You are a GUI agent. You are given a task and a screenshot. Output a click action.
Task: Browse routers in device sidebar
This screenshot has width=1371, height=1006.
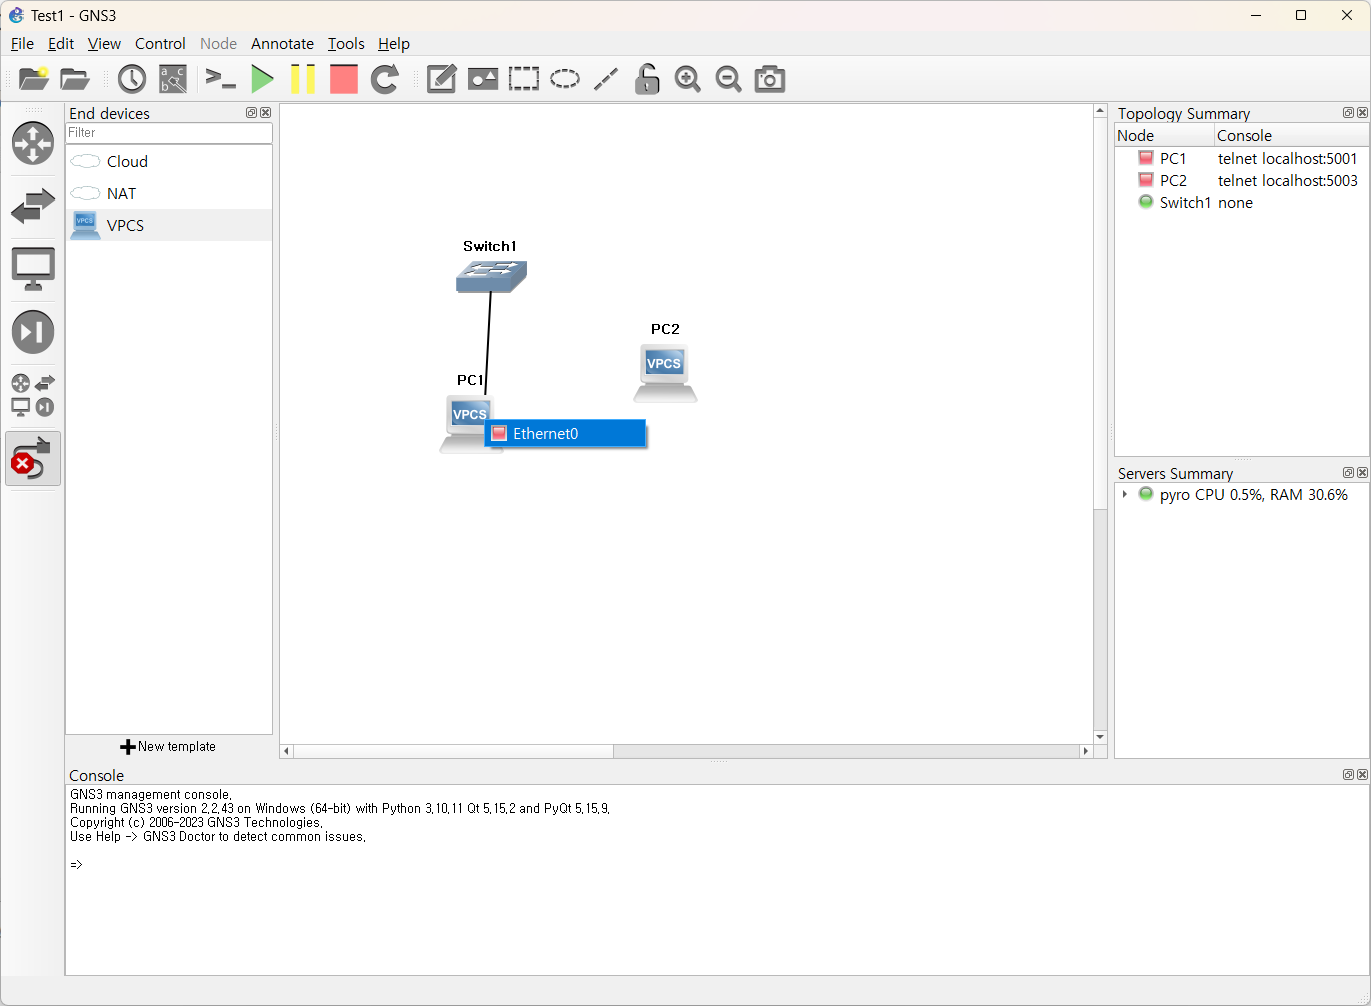coord(33,143)
